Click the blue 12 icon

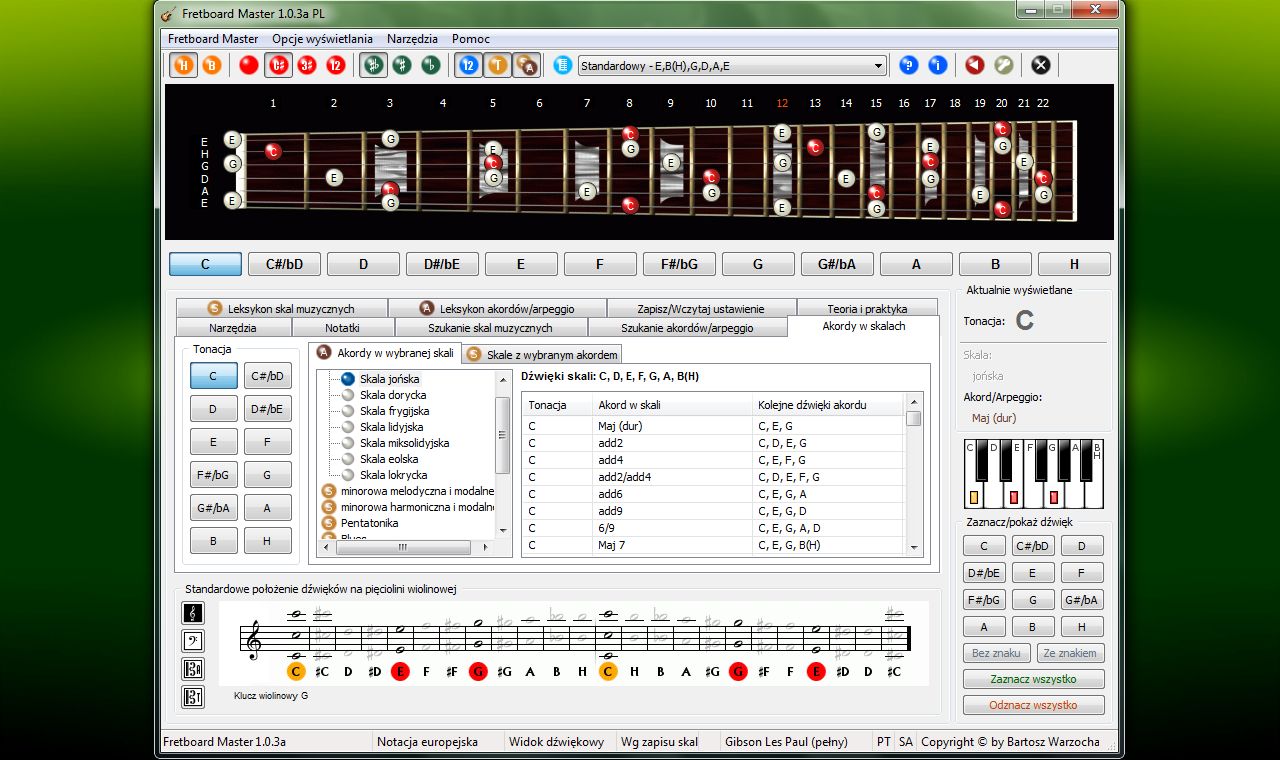click(468, 65)
